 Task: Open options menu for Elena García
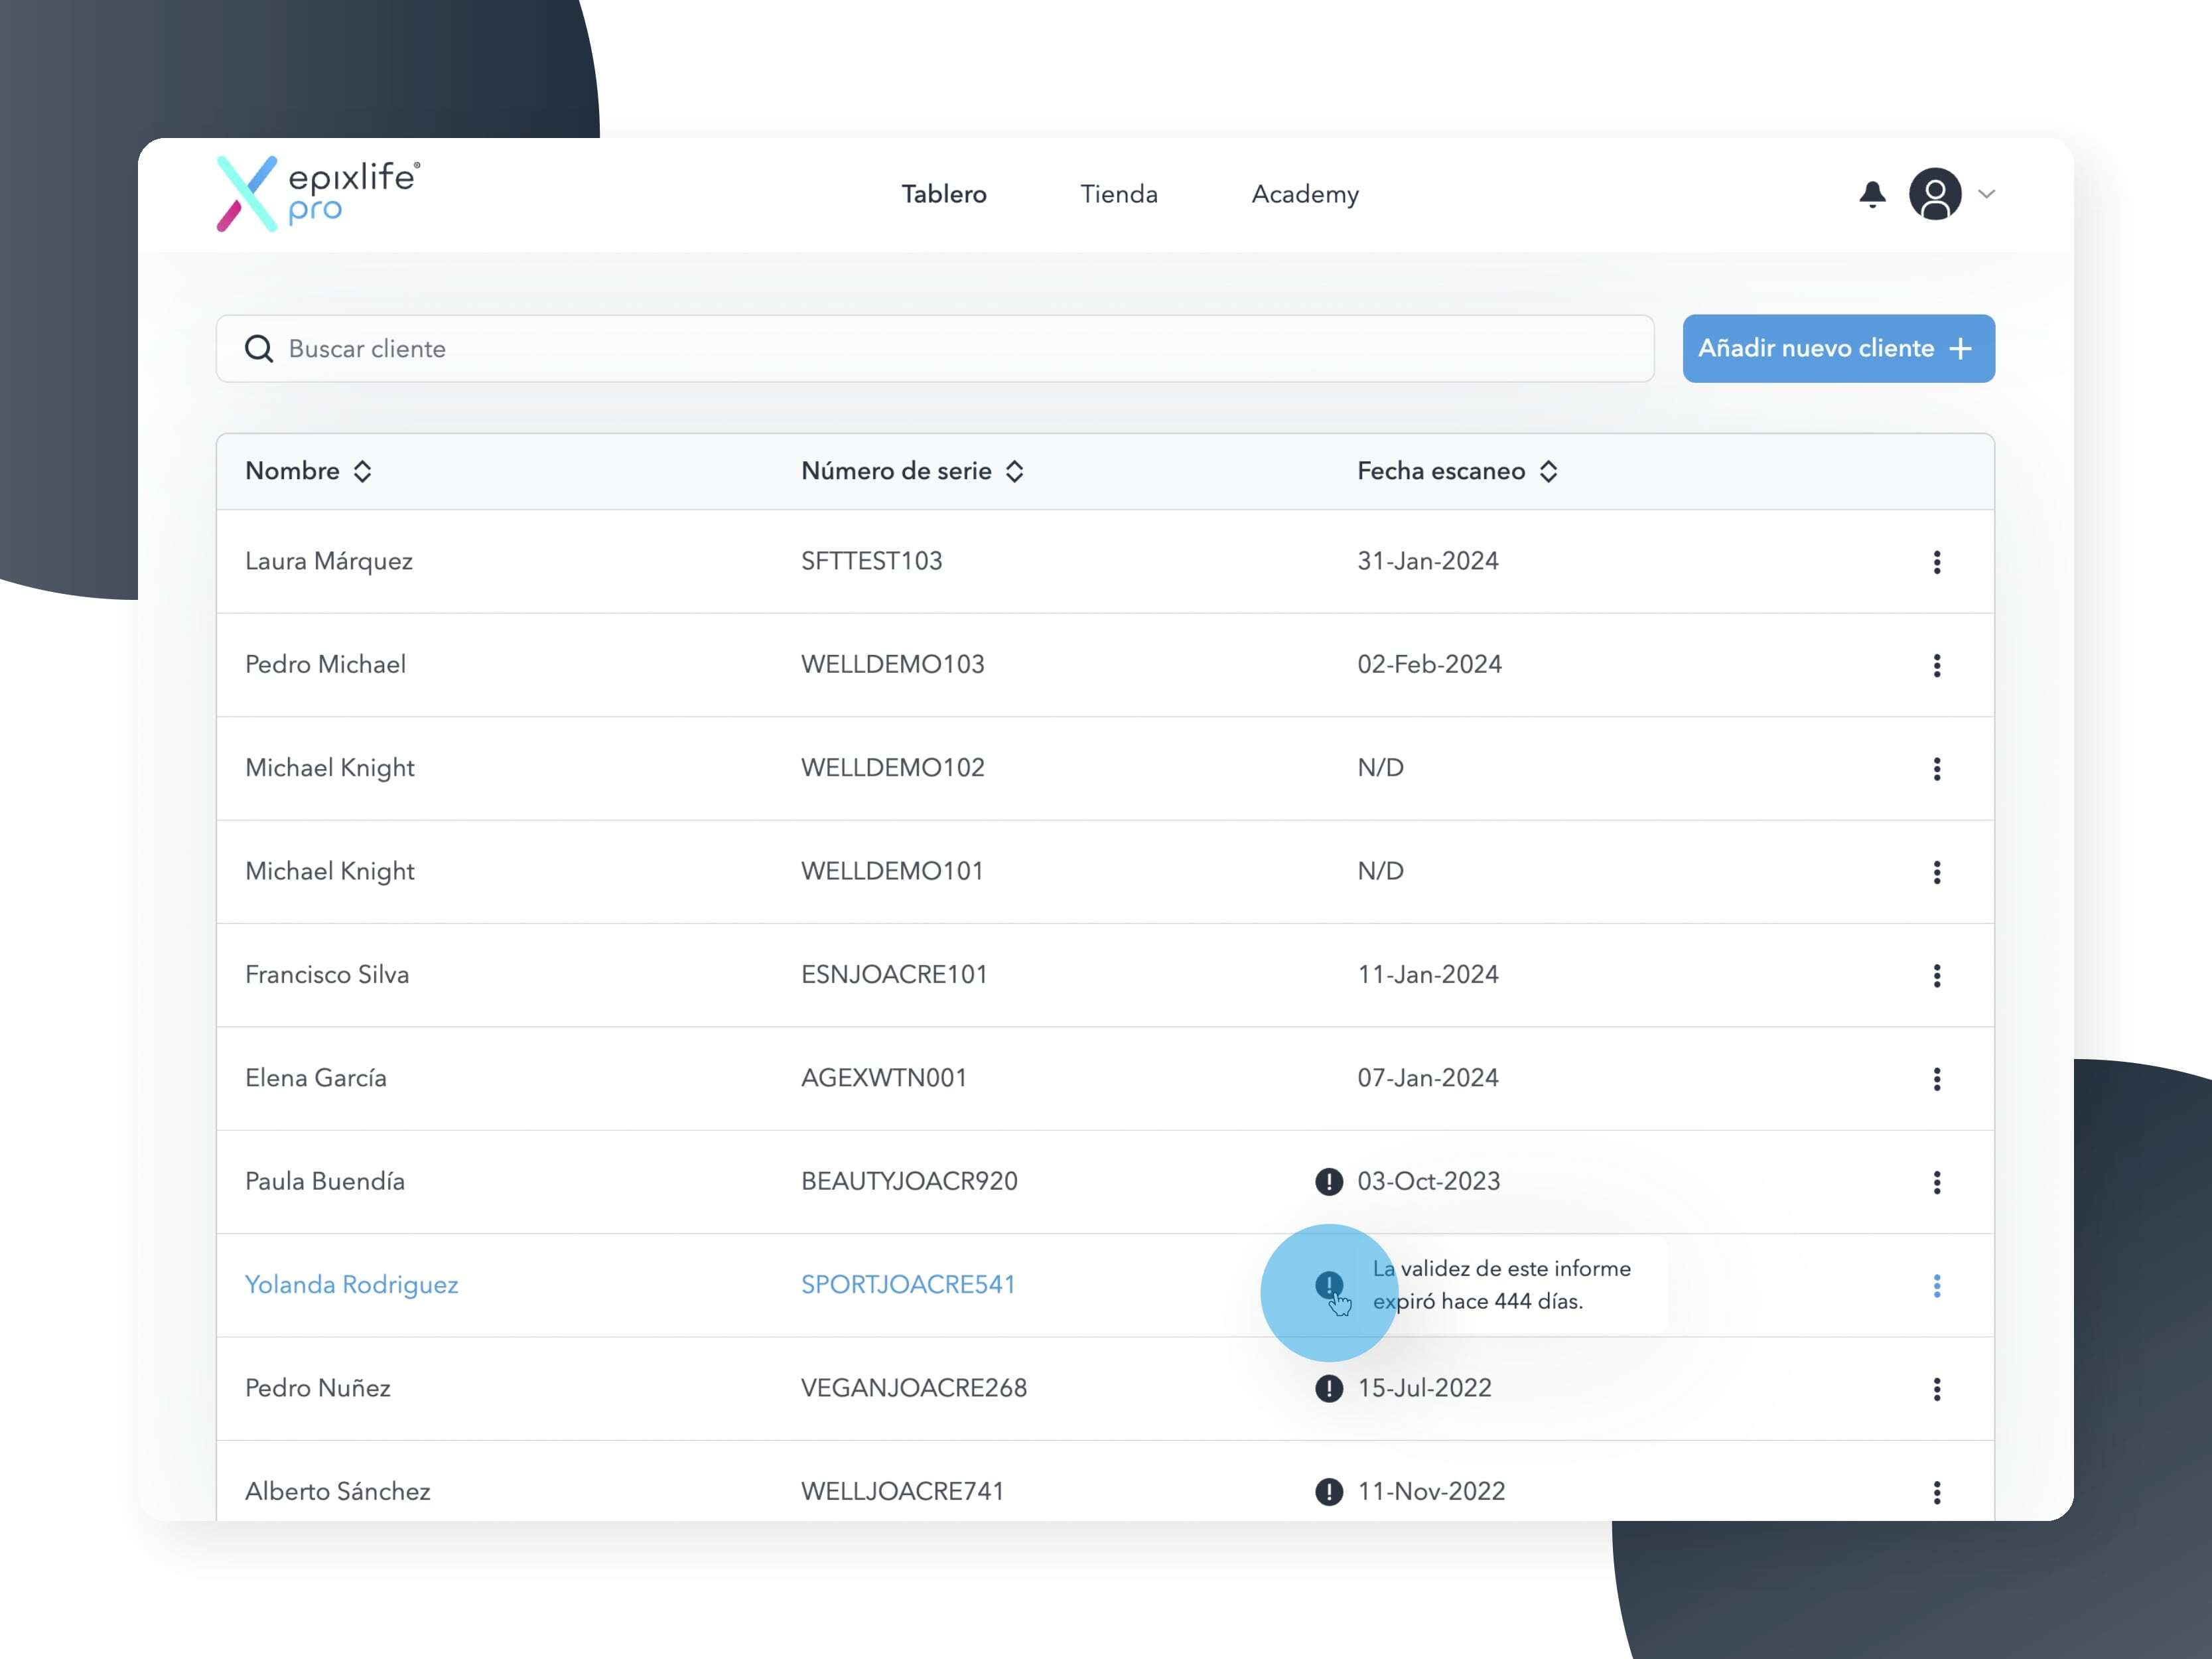(1937, 1079)
